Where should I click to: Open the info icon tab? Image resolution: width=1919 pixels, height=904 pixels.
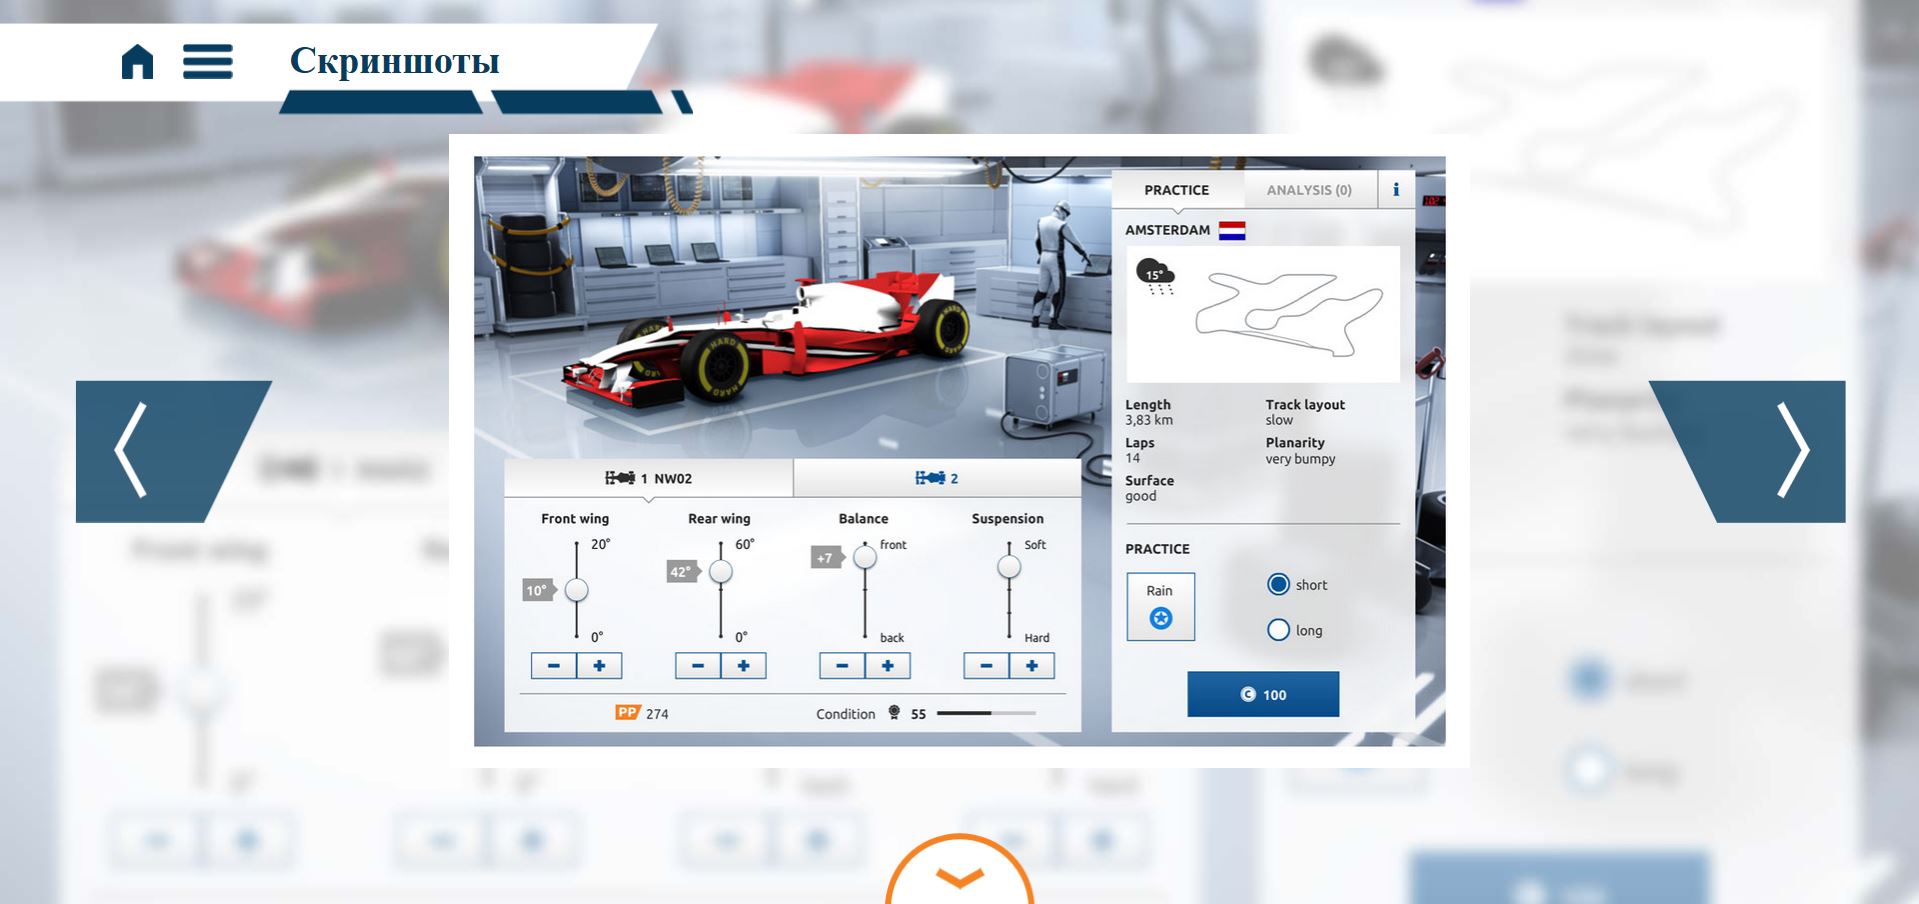(x=1396, y=189)
